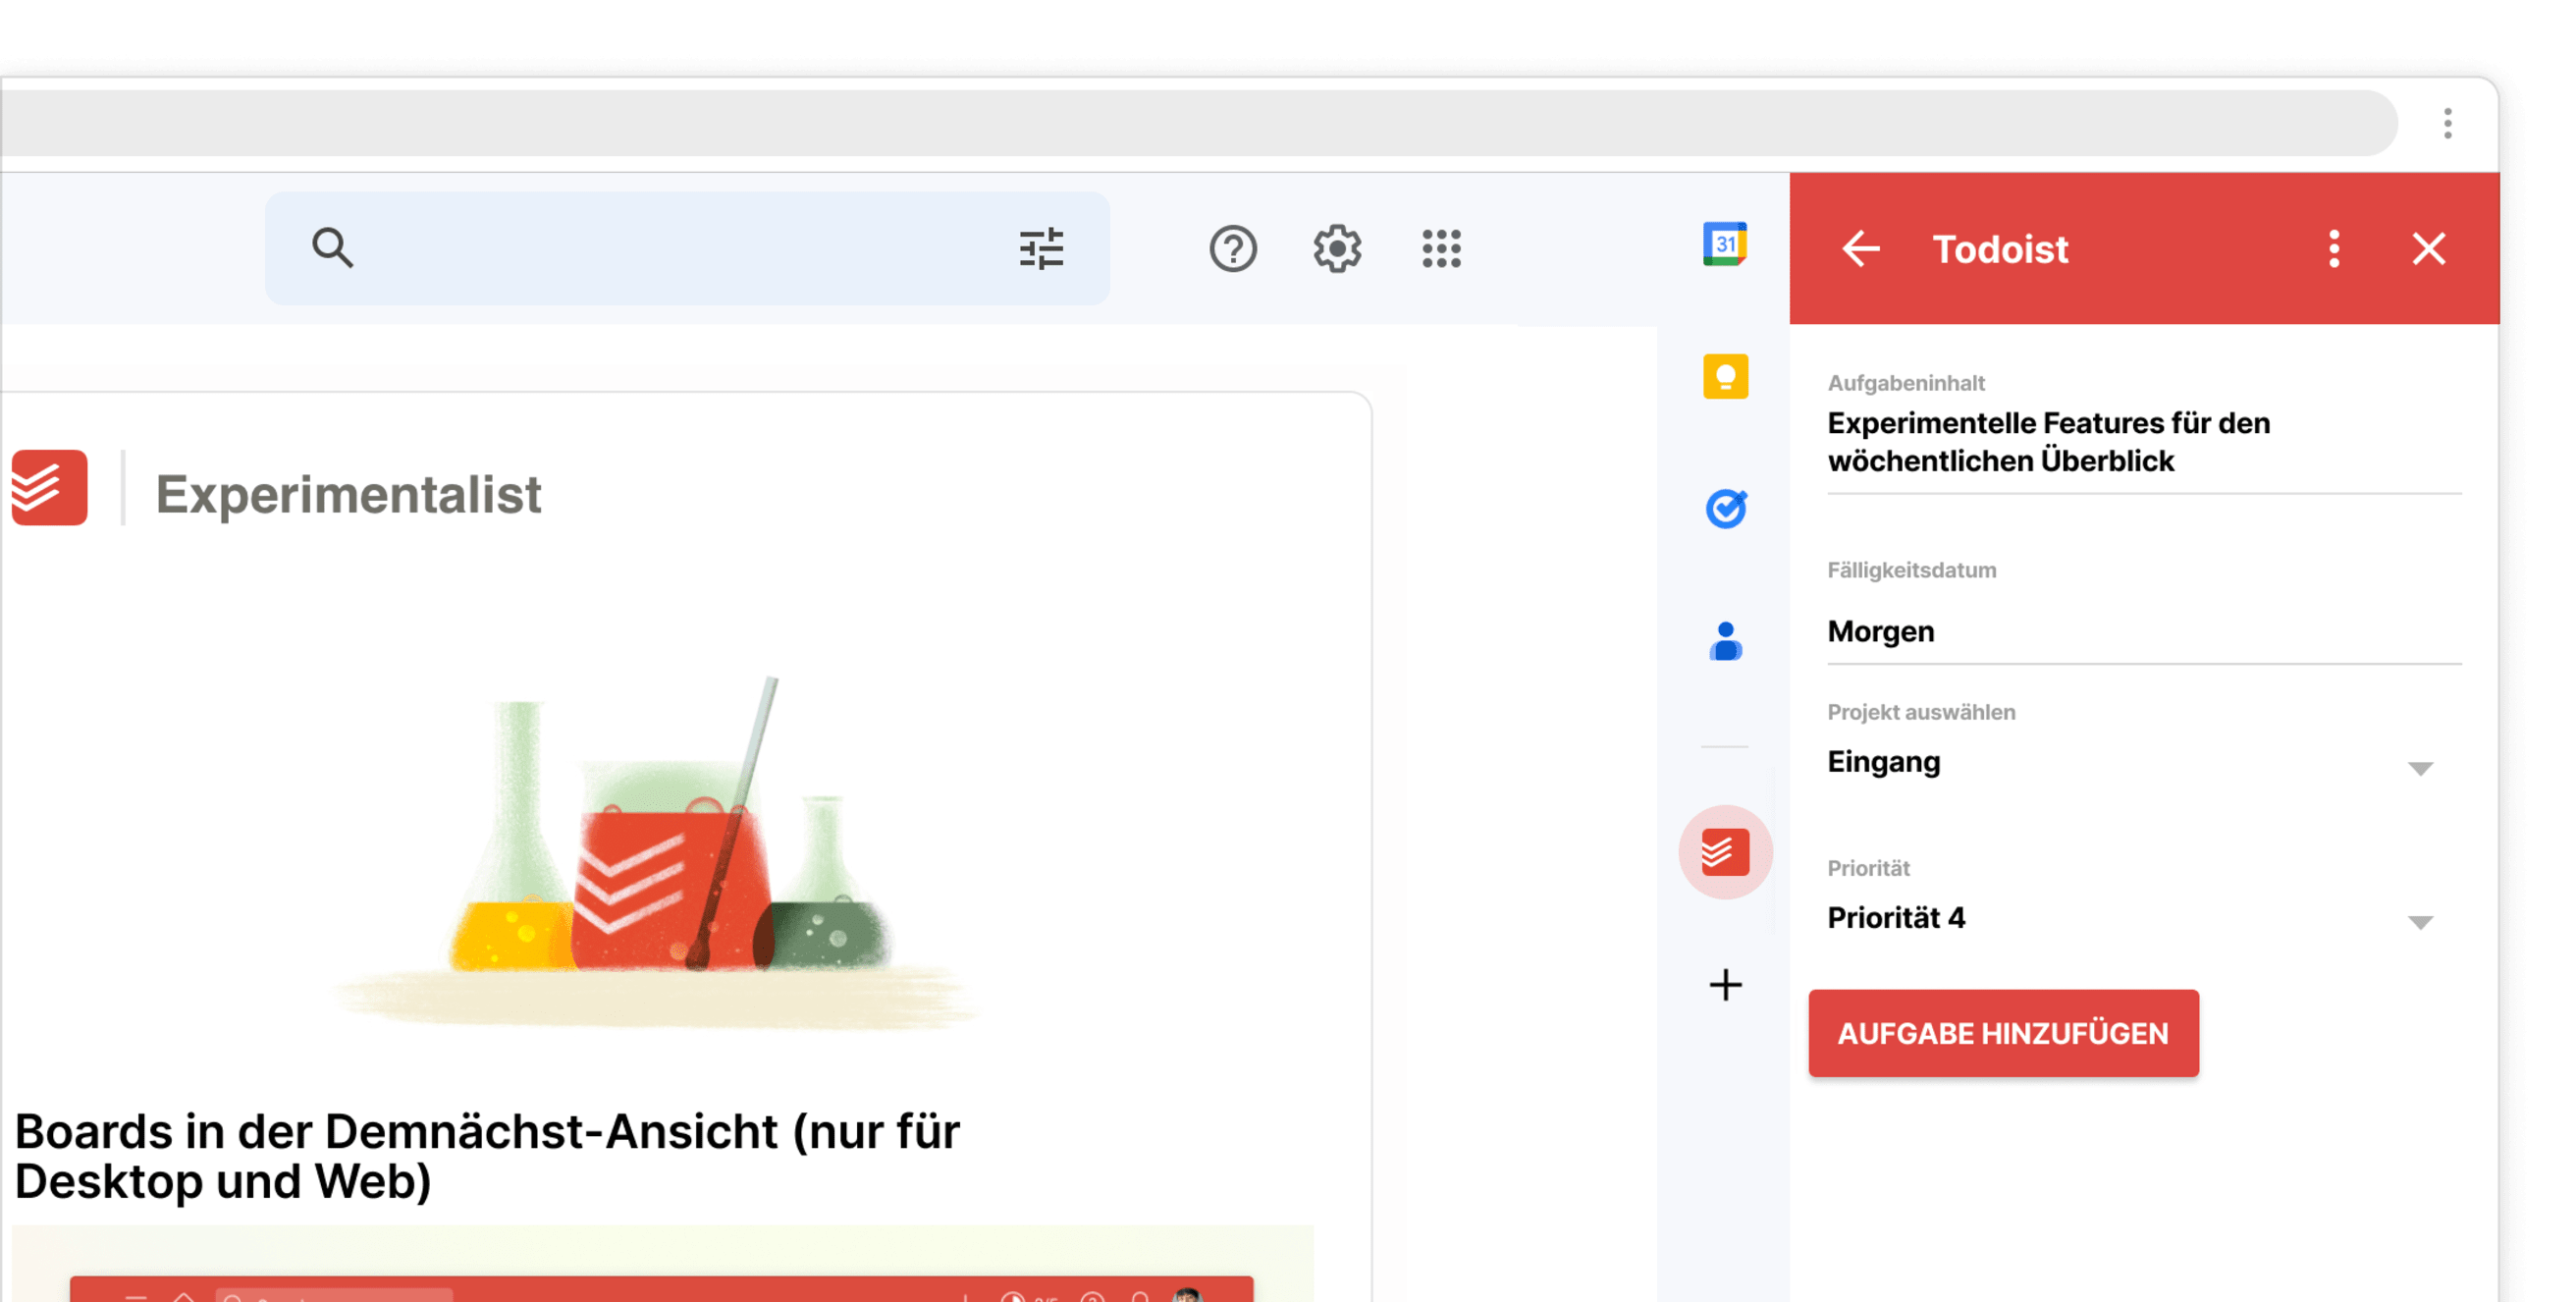
Task: Click the Priorität label
Action: coord(1868,868)
